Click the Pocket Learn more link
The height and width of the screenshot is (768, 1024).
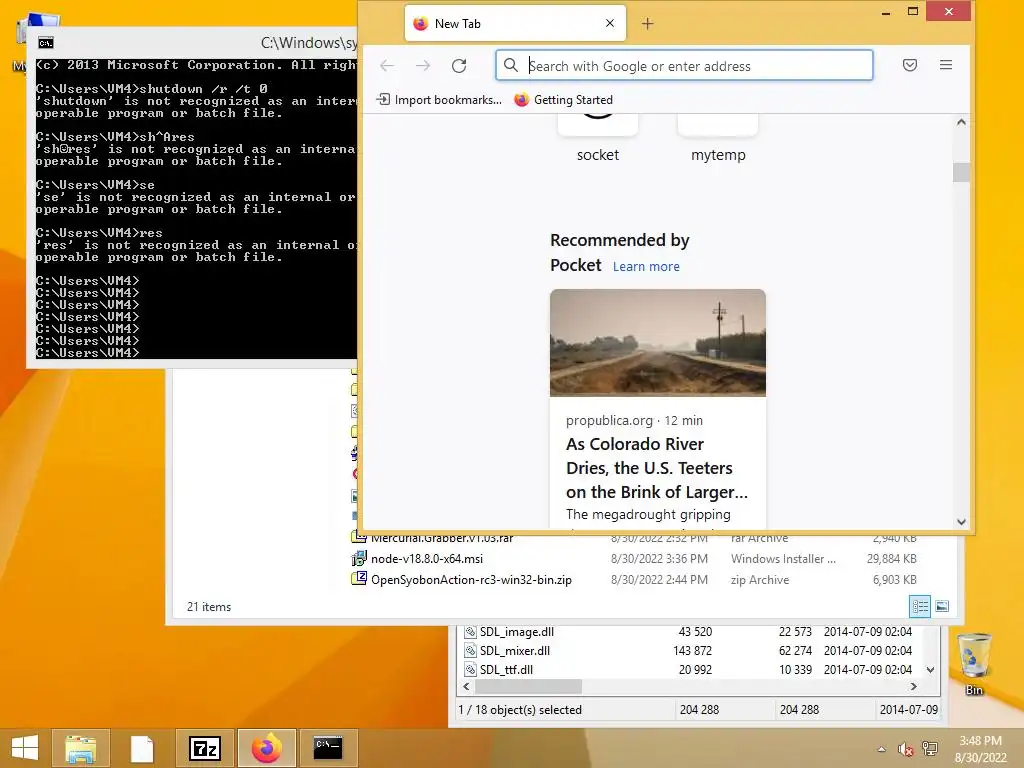pyautogui.click(x=646, y=266)
